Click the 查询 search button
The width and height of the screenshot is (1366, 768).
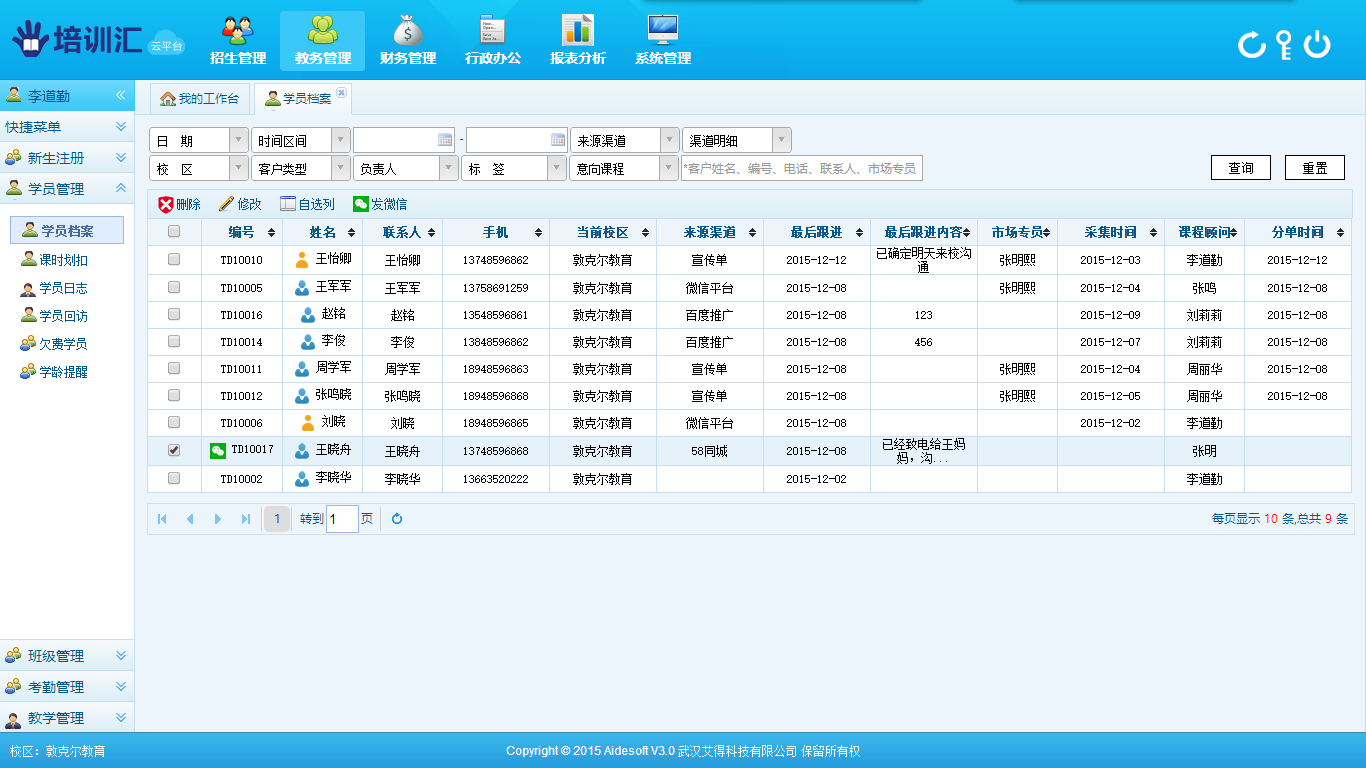[1241, 168]
